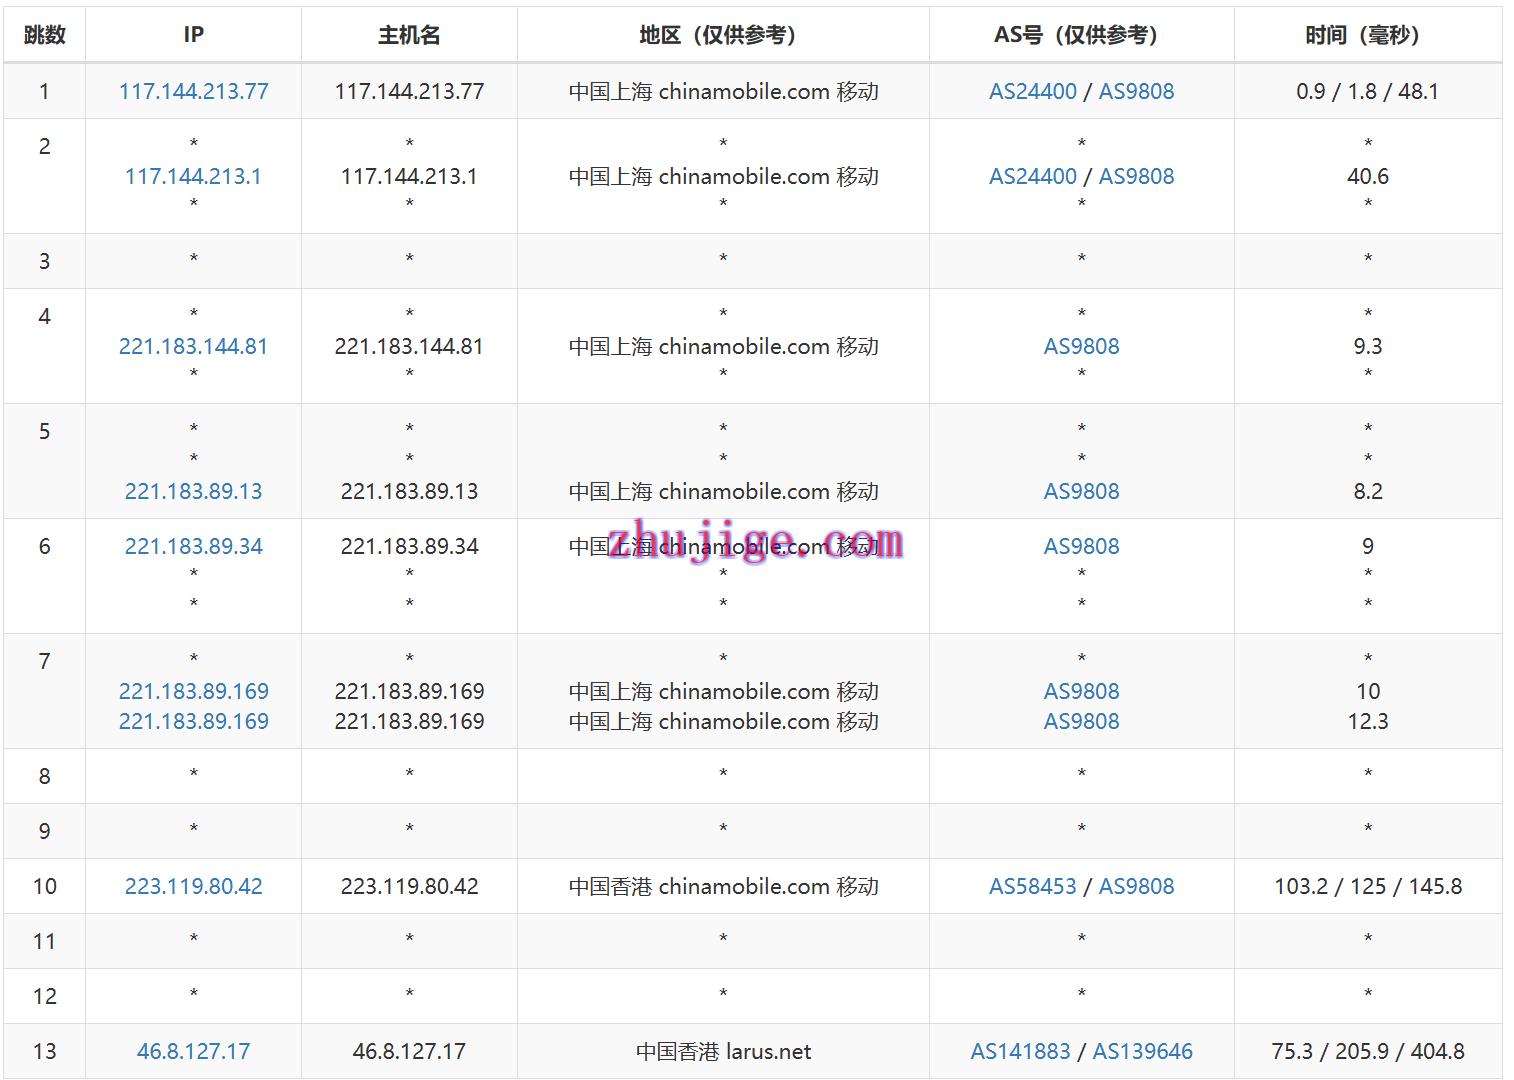Click the final hop IP 46.8.127.17
1514x1080 pixels.
click(x=193, y=1051)
